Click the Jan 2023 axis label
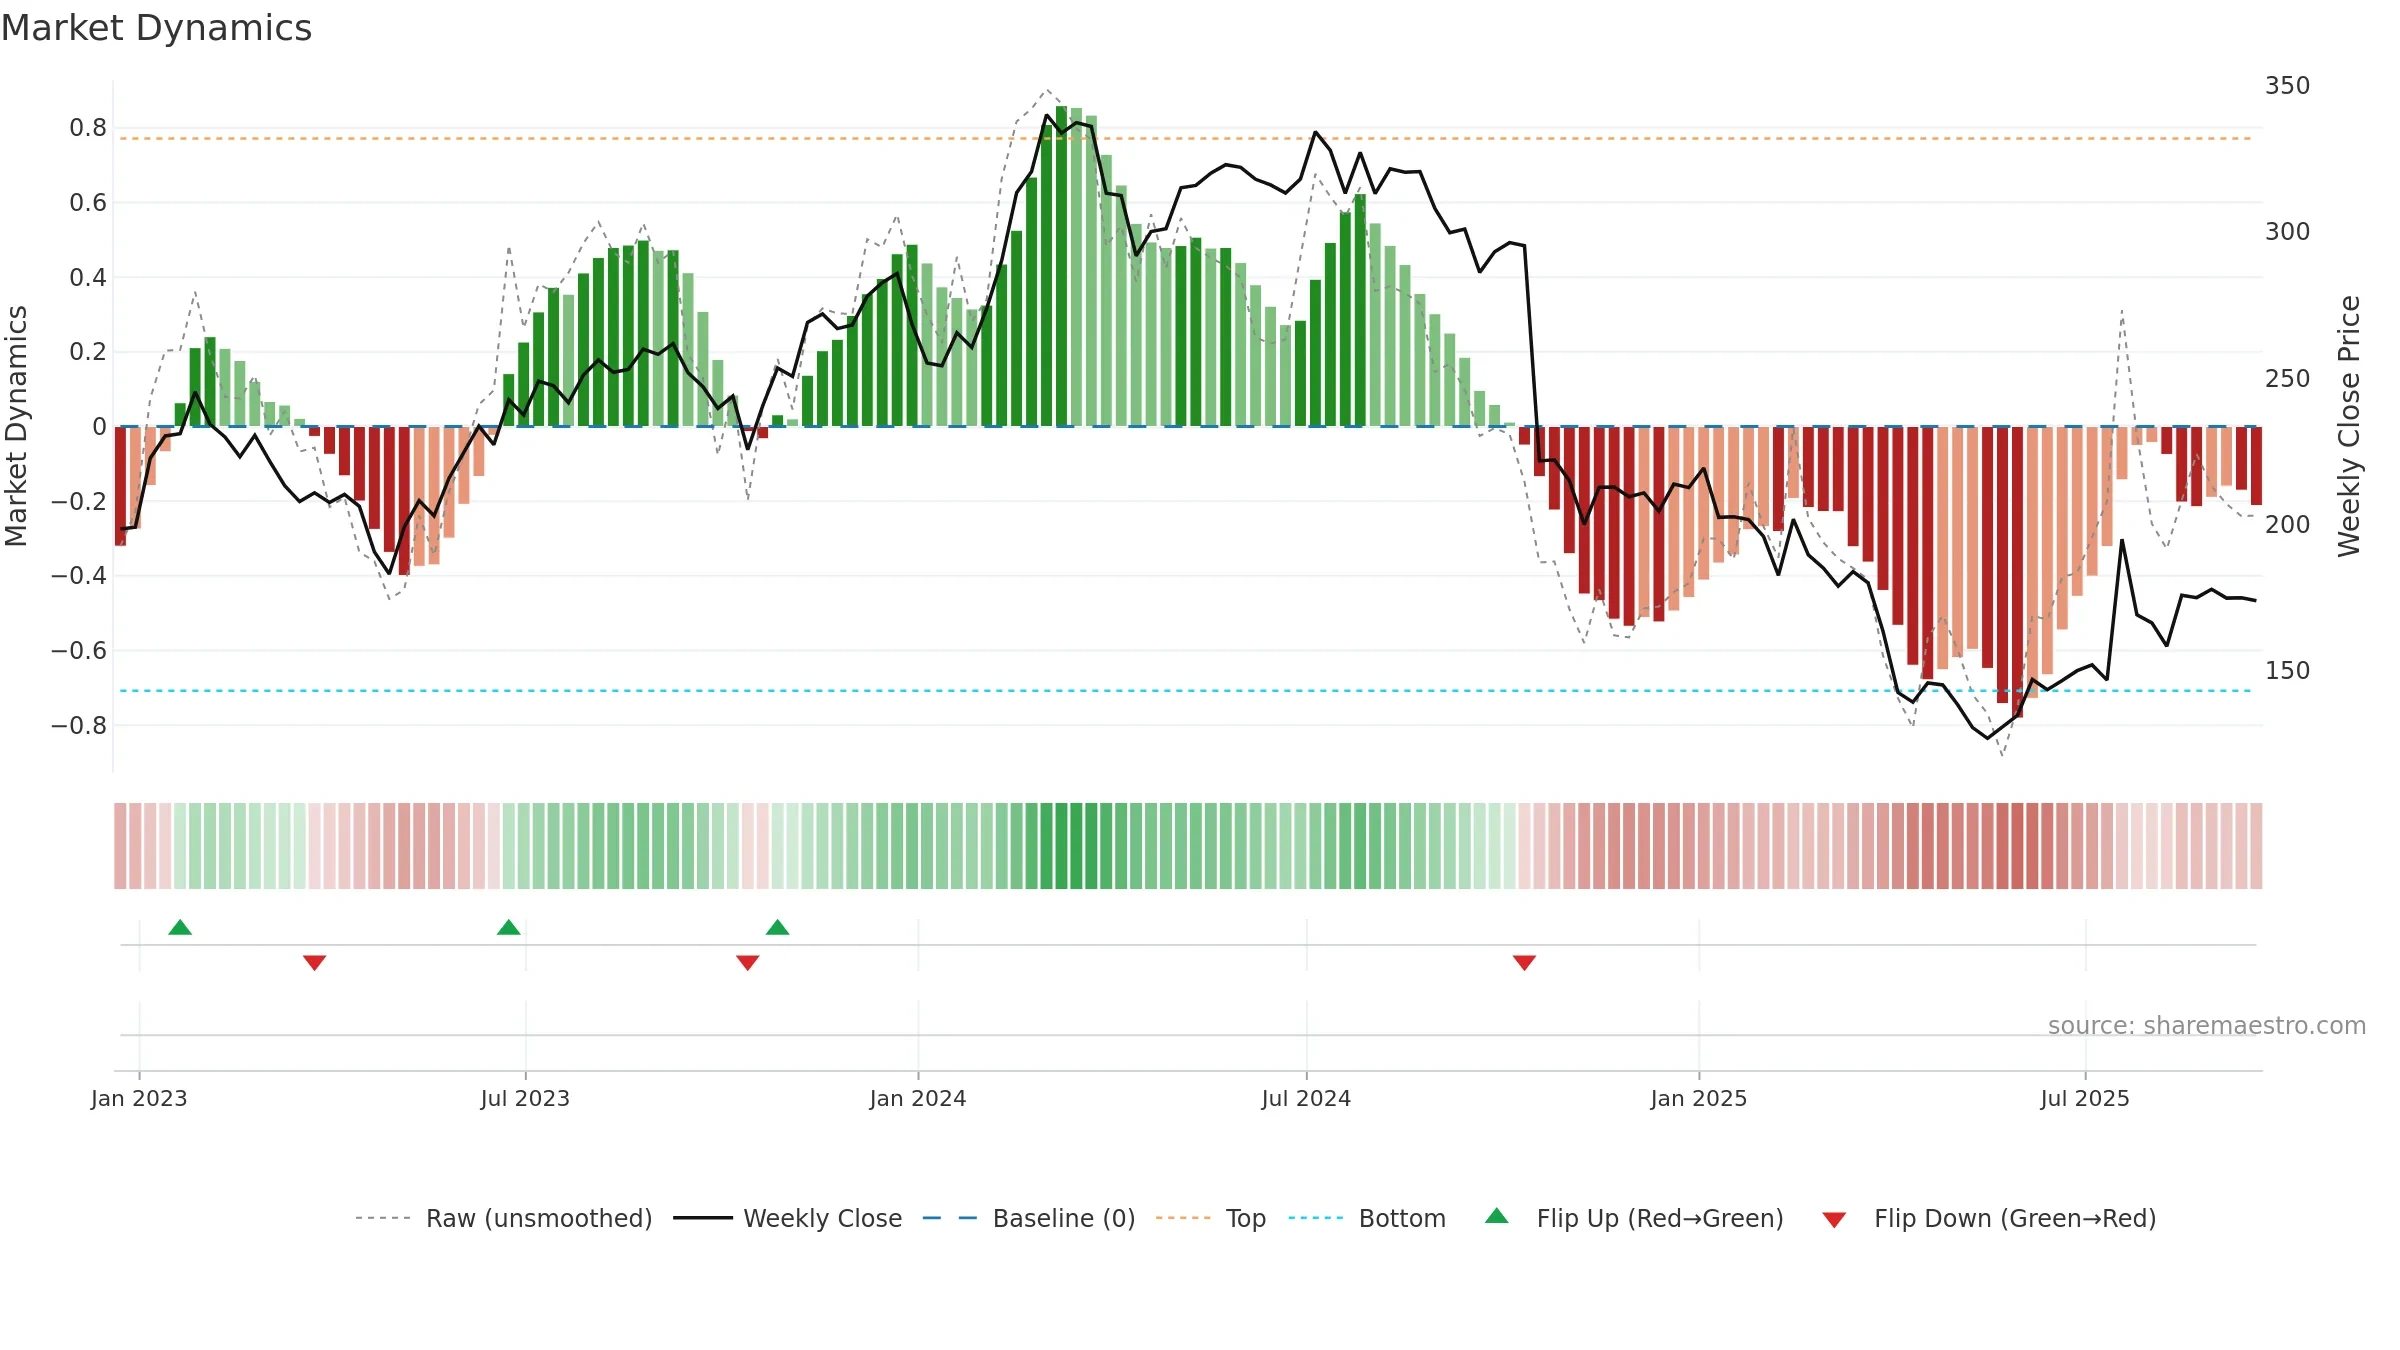This screenshot has height=1350, width=2400. click(139, 1098)
